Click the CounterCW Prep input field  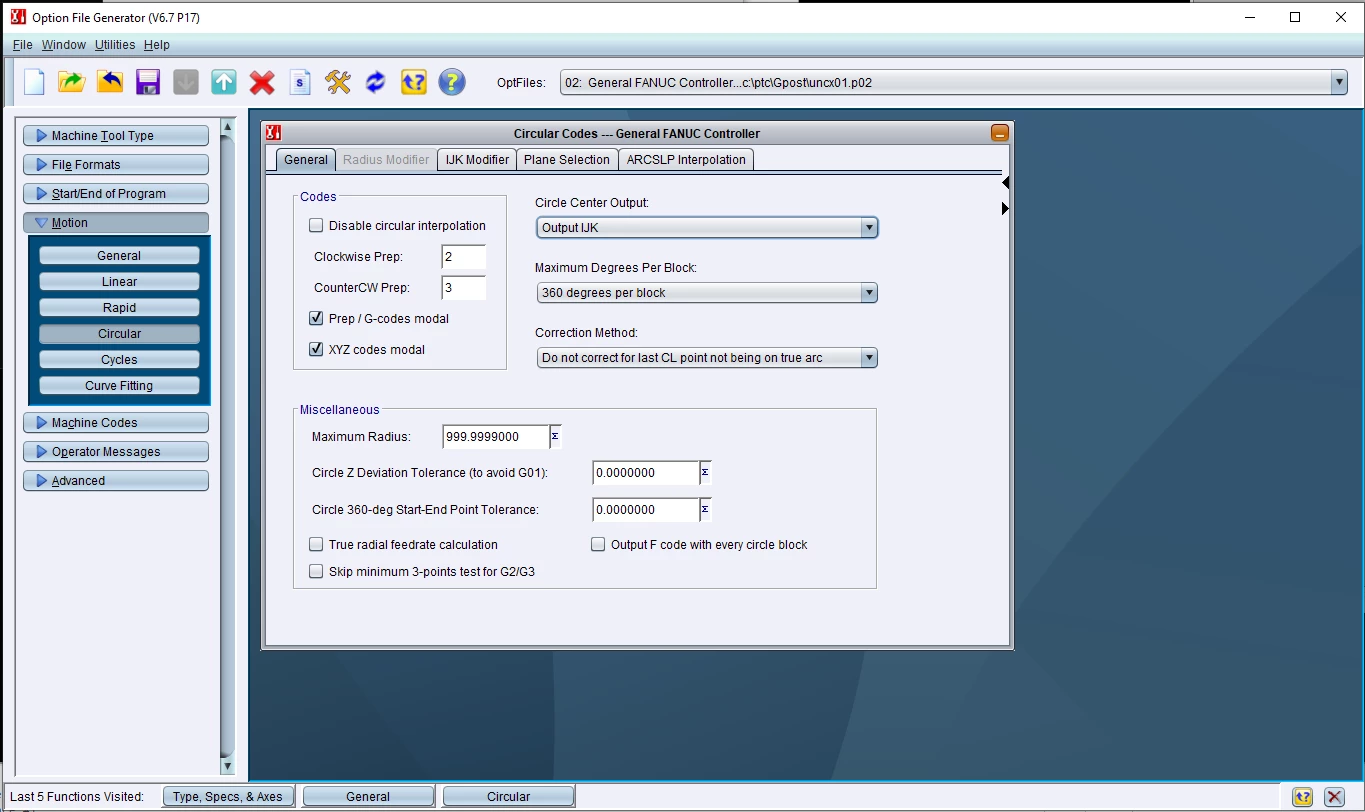[464, 288]
